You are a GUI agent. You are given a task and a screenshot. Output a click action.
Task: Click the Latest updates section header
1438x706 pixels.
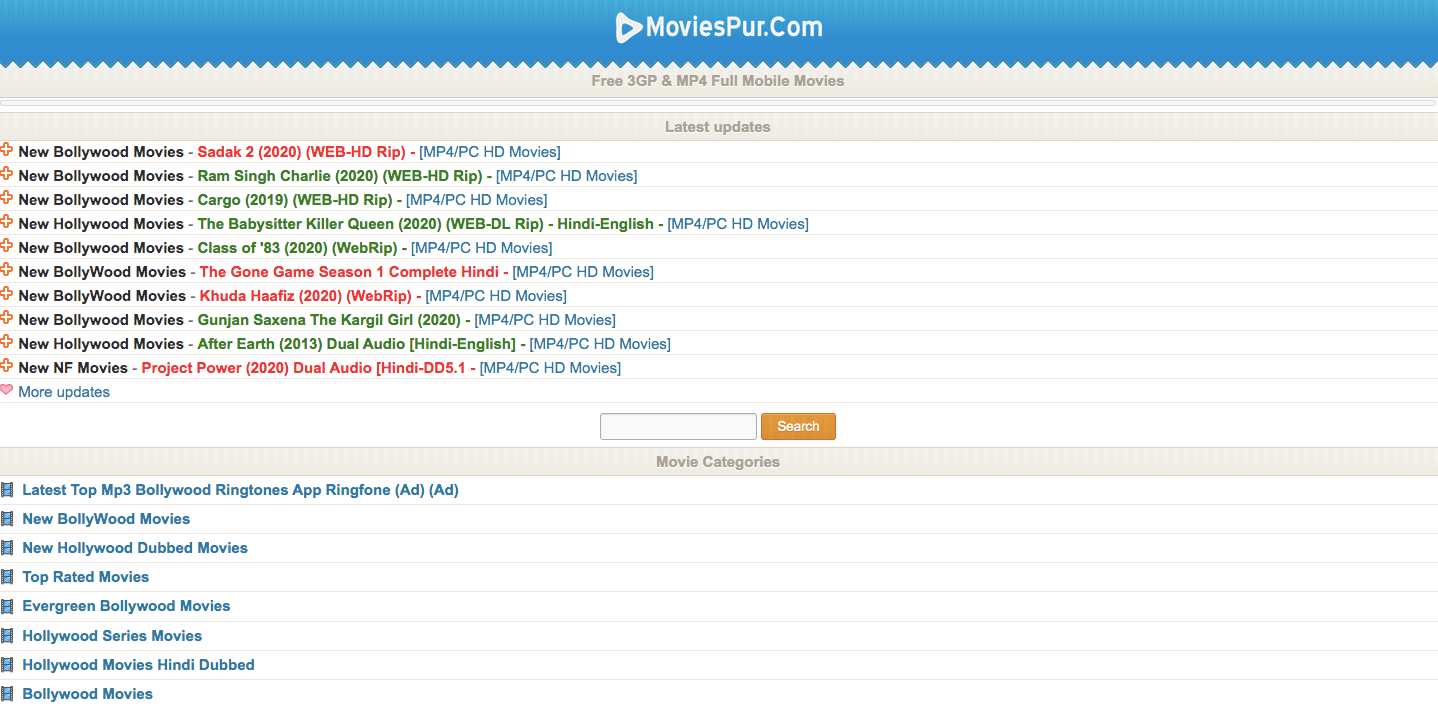718,127
